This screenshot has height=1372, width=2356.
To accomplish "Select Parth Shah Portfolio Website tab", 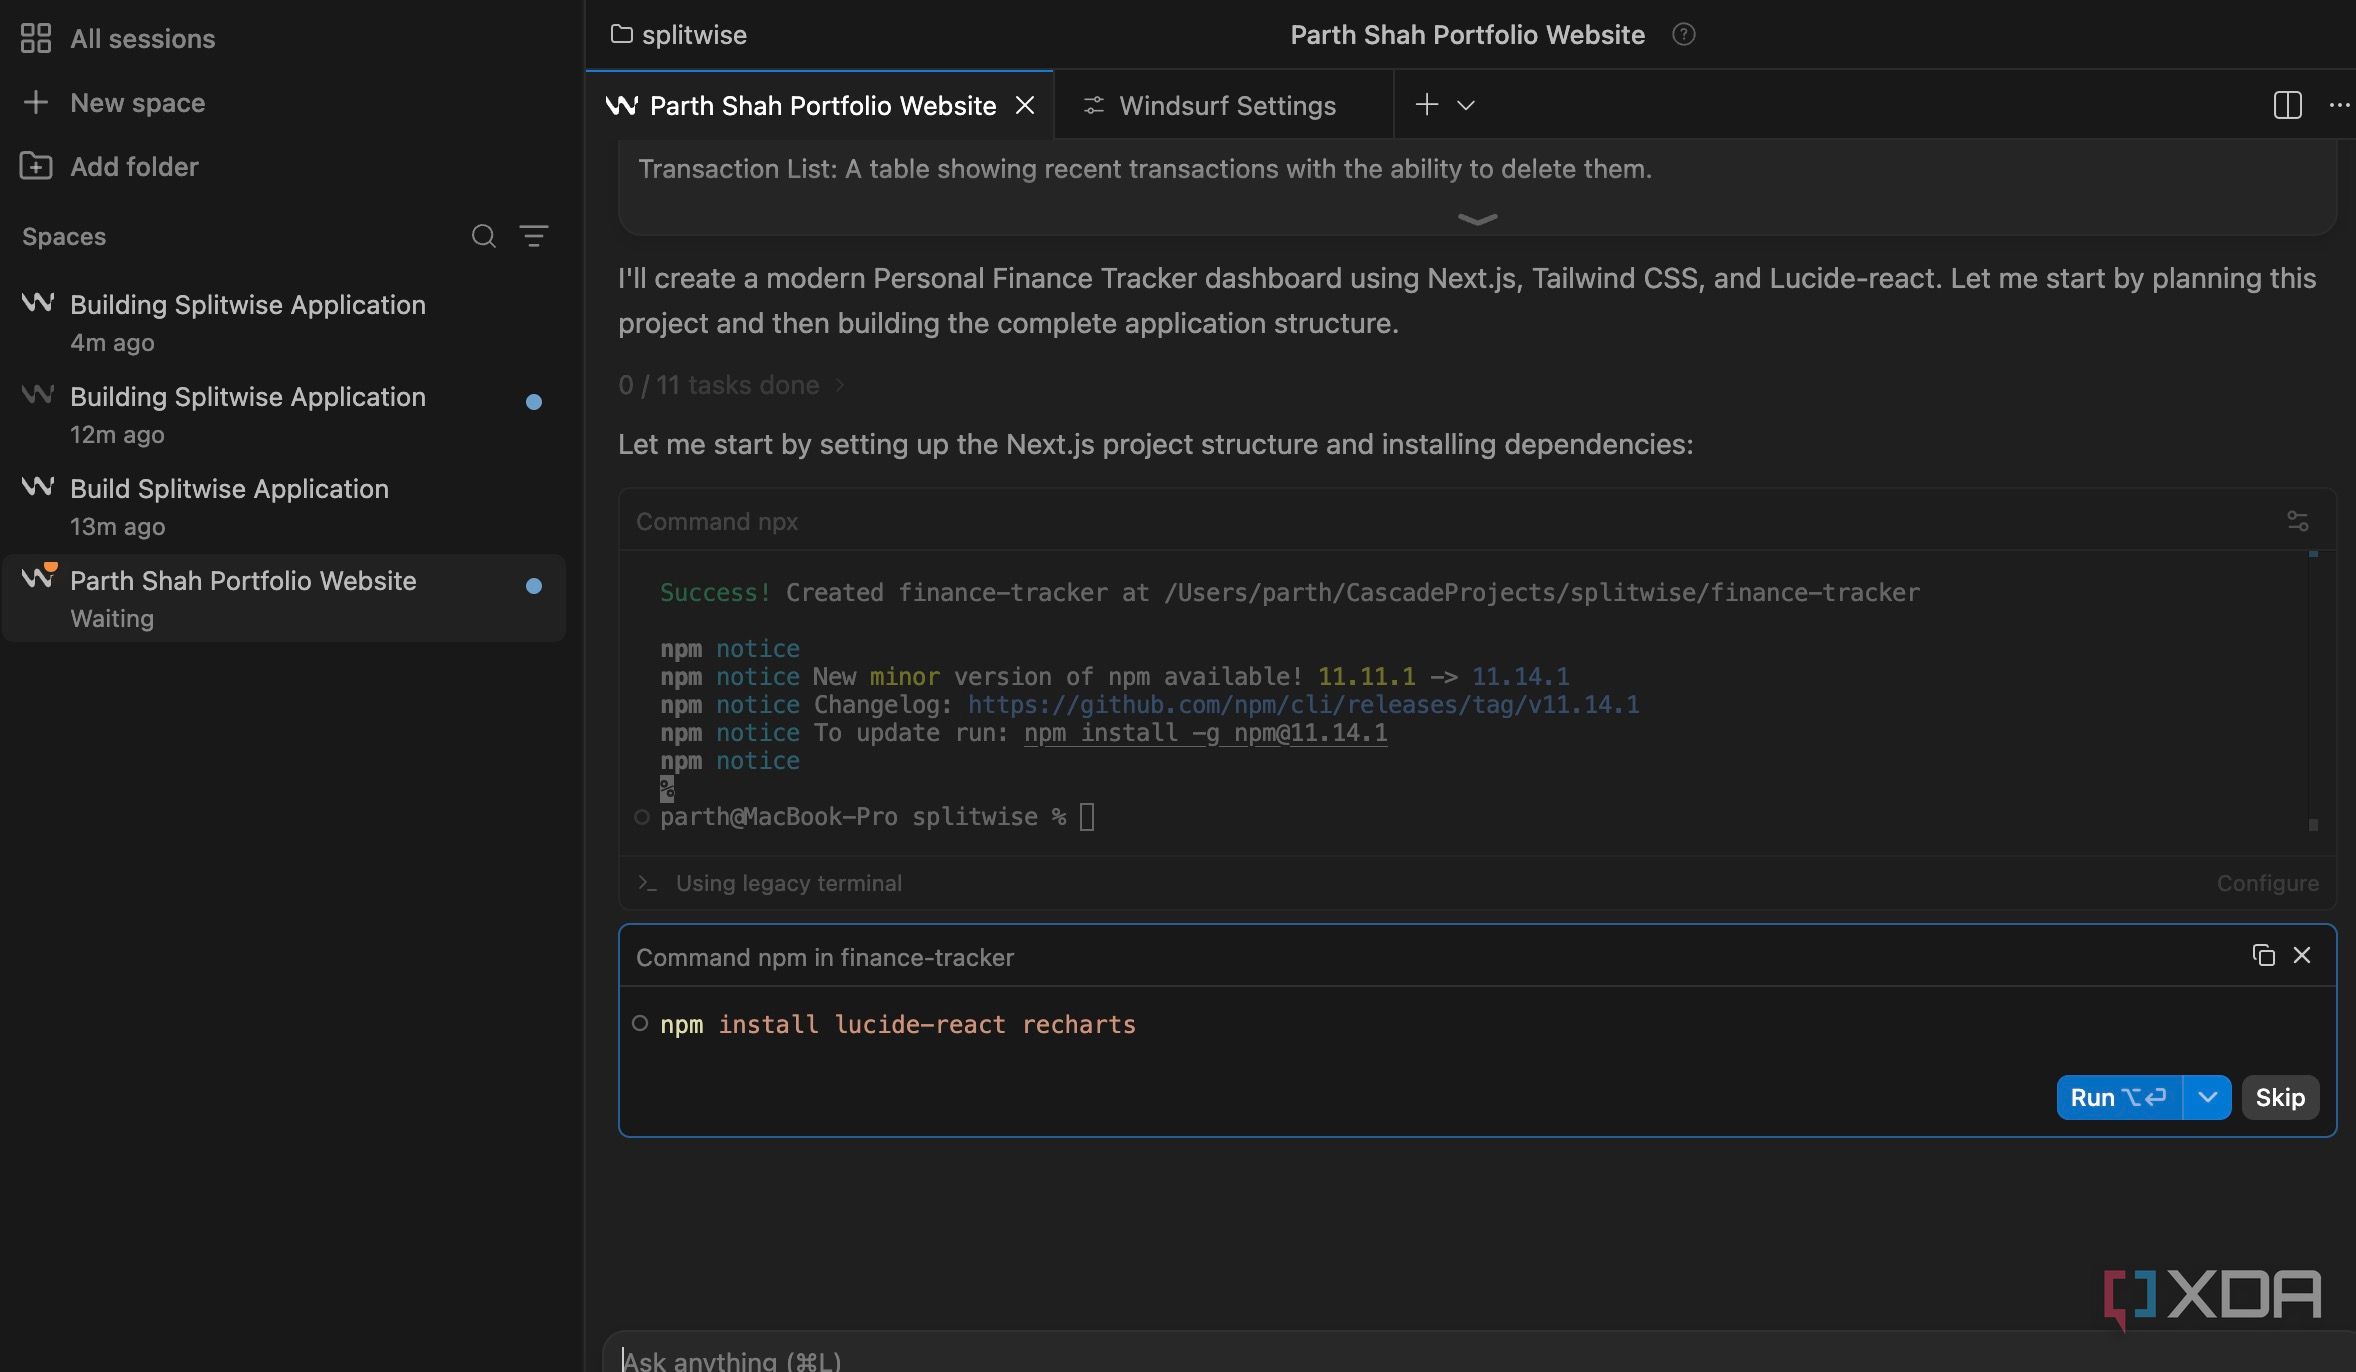I will (819, 105).
